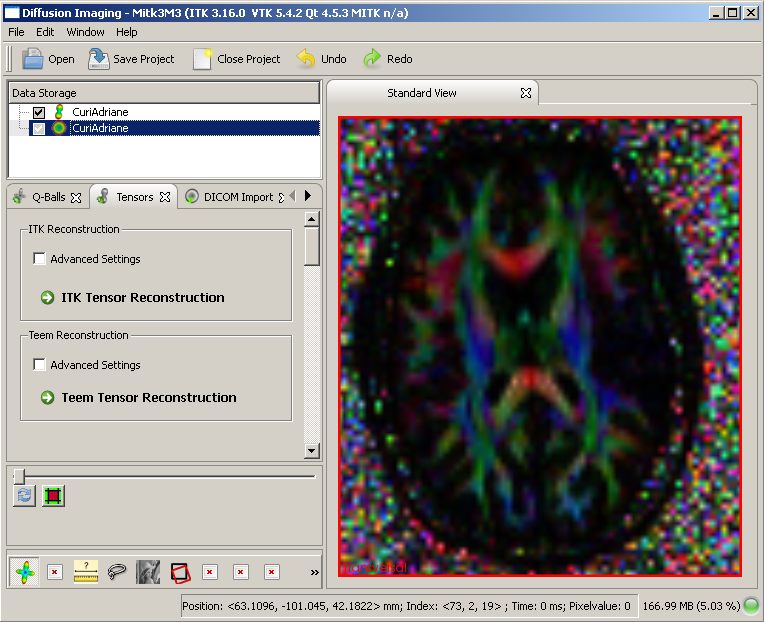Click the Position status bar text
This screenshot has height=622, width=764.
(x=406, y=606)
